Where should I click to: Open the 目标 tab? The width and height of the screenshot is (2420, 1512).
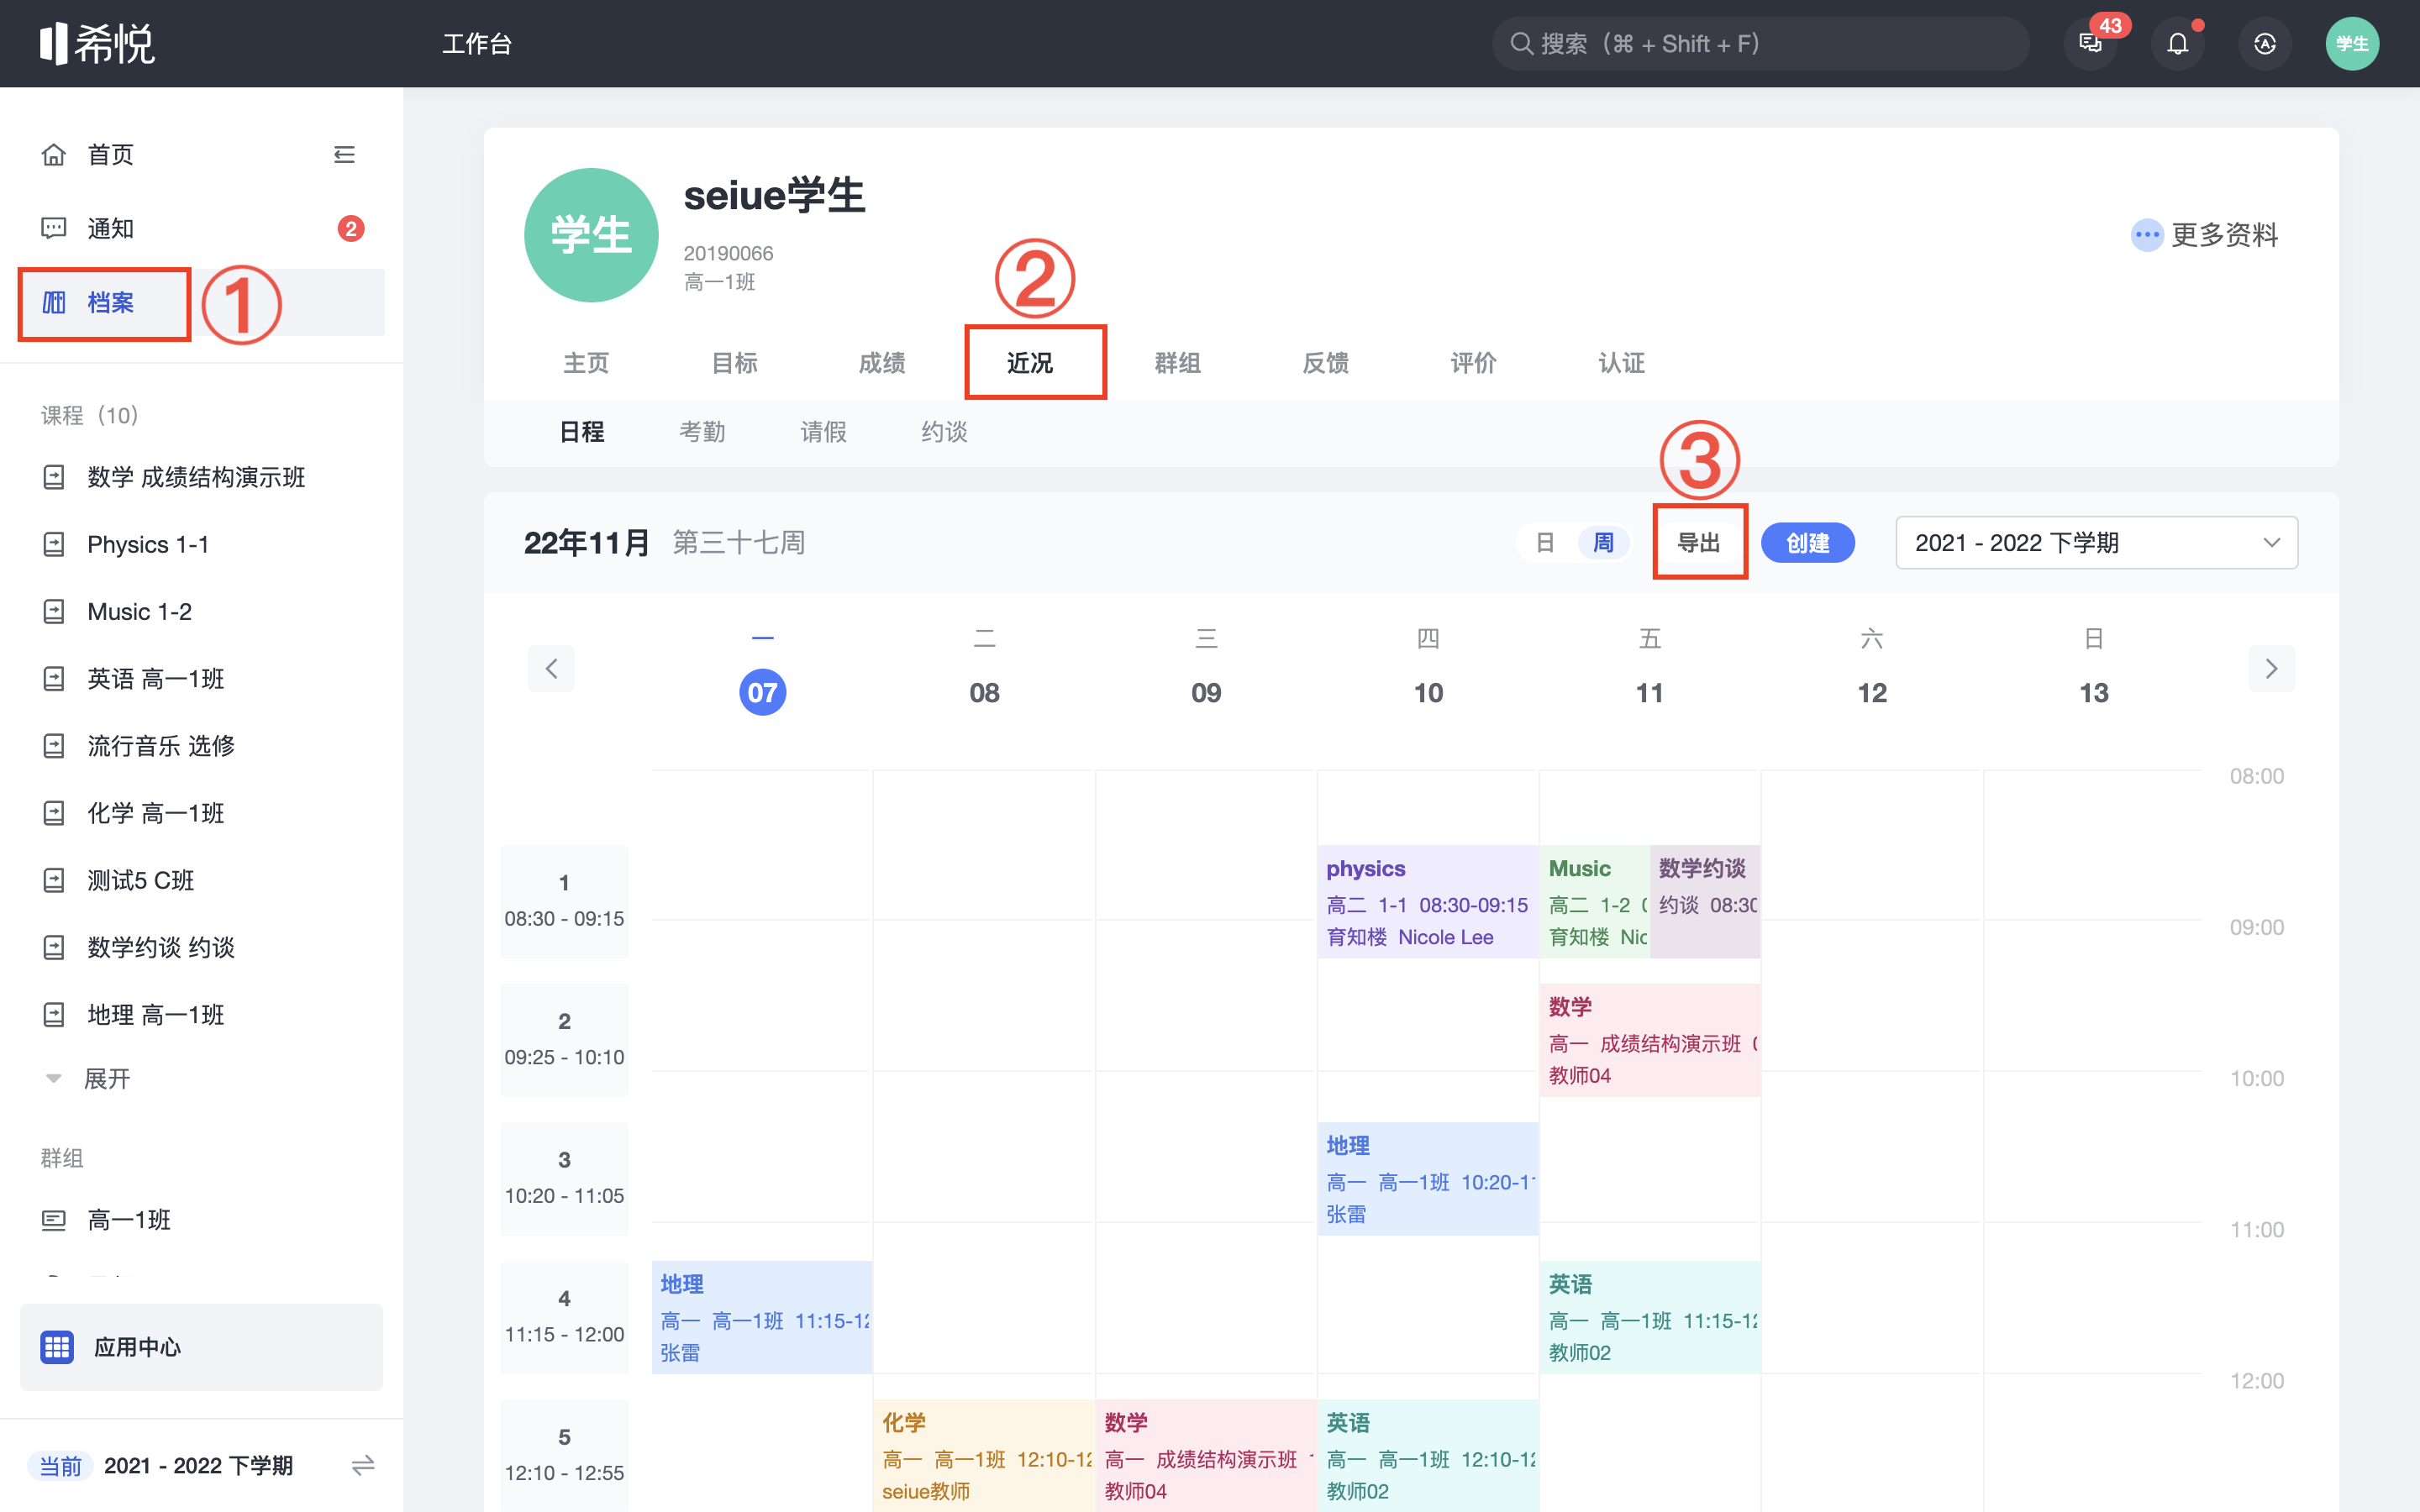point(734,363)
